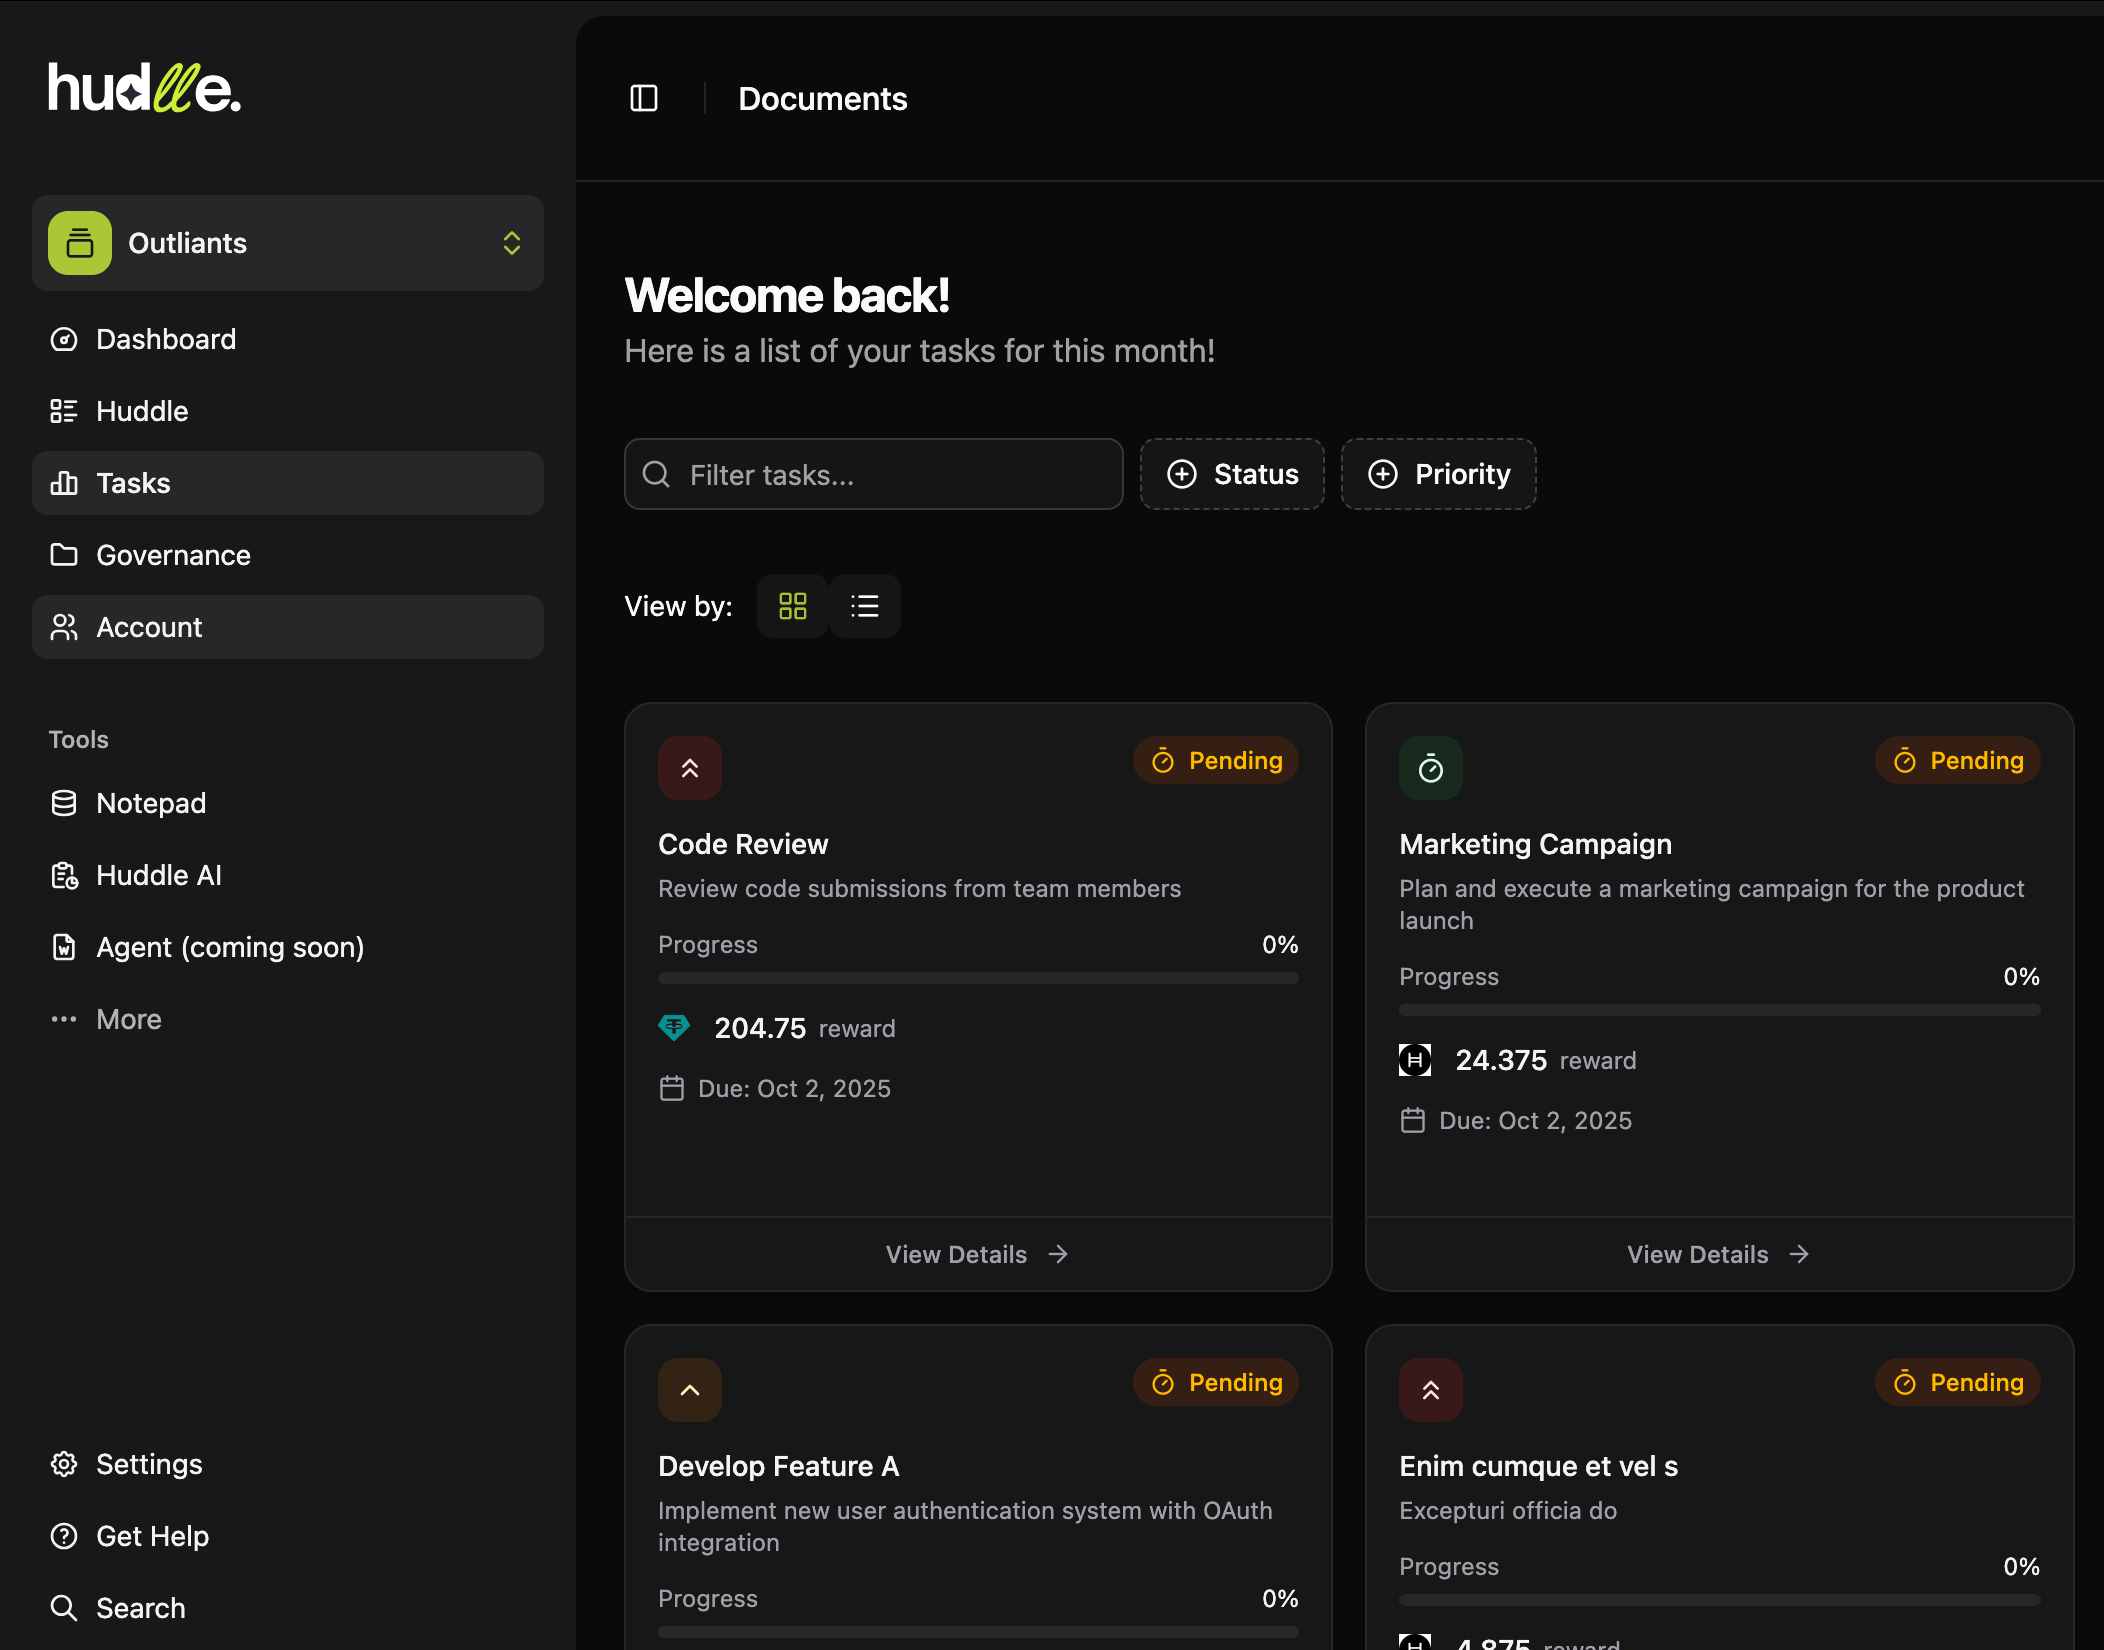The height and width of the screenshot is (1650, 2104).
Task: Click Pending badge on Code Review
Action: (1216, 761)
